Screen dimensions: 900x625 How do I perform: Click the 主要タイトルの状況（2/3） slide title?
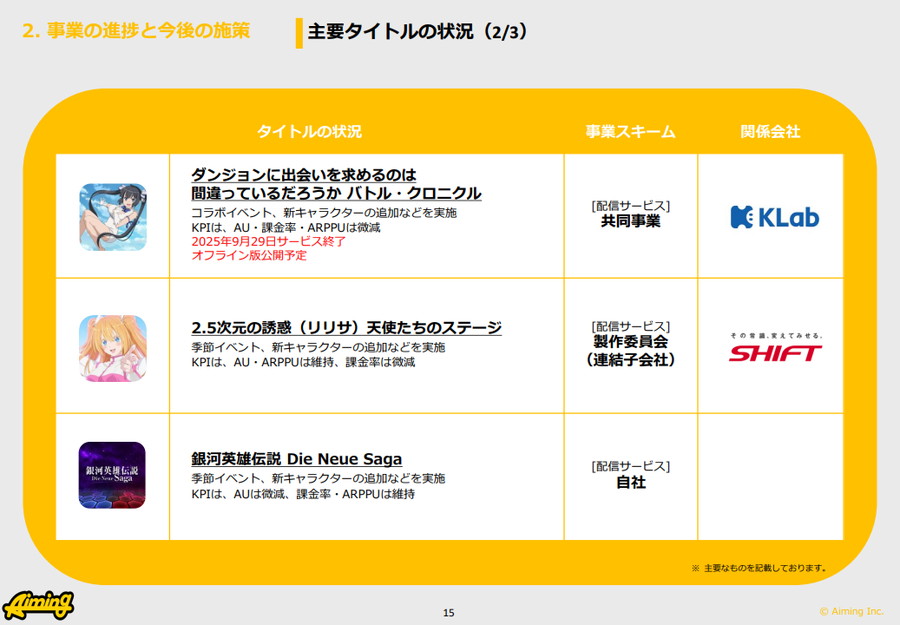tap(418, 32)
